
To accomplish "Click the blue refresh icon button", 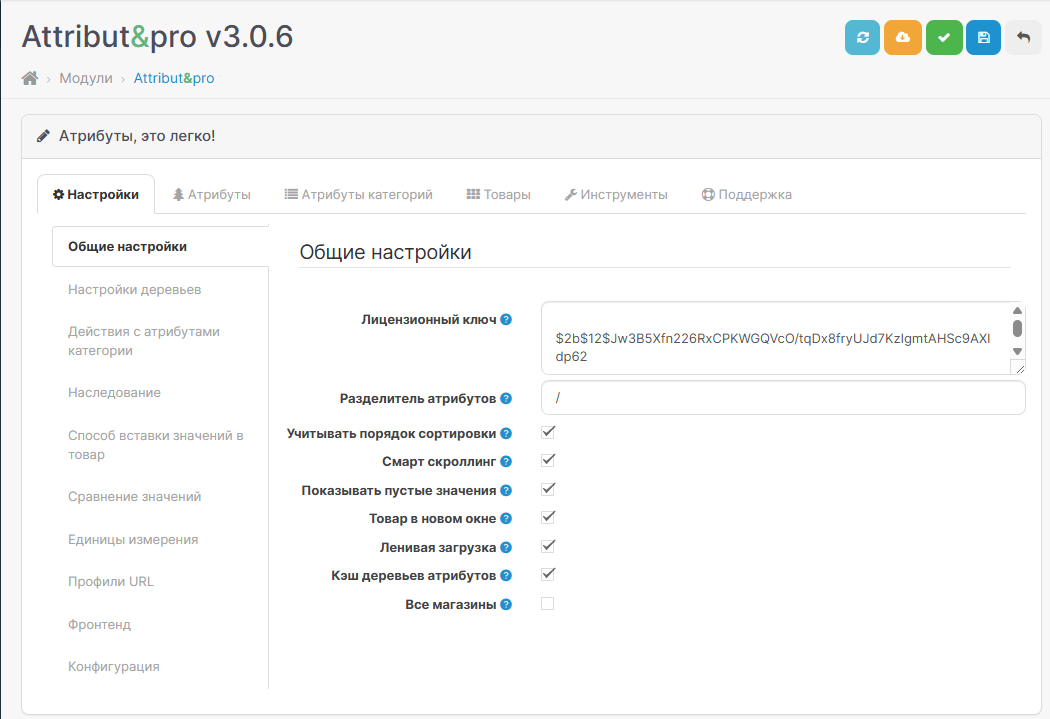I will [x=862, y=37].
